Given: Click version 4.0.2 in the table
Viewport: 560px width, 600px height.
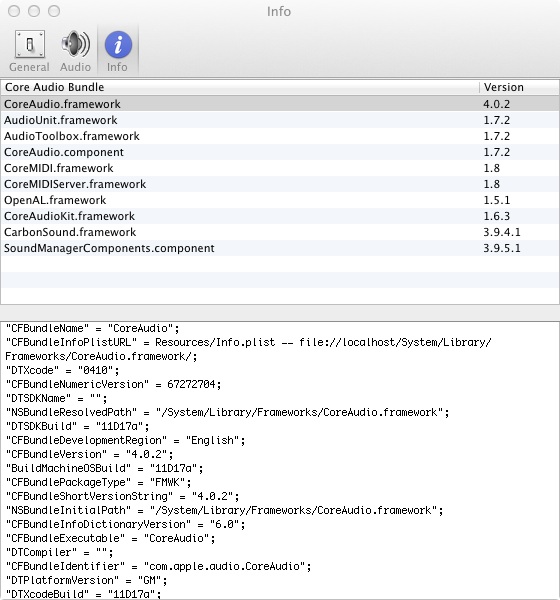Looking at the screenshot, I should (496, 104).
